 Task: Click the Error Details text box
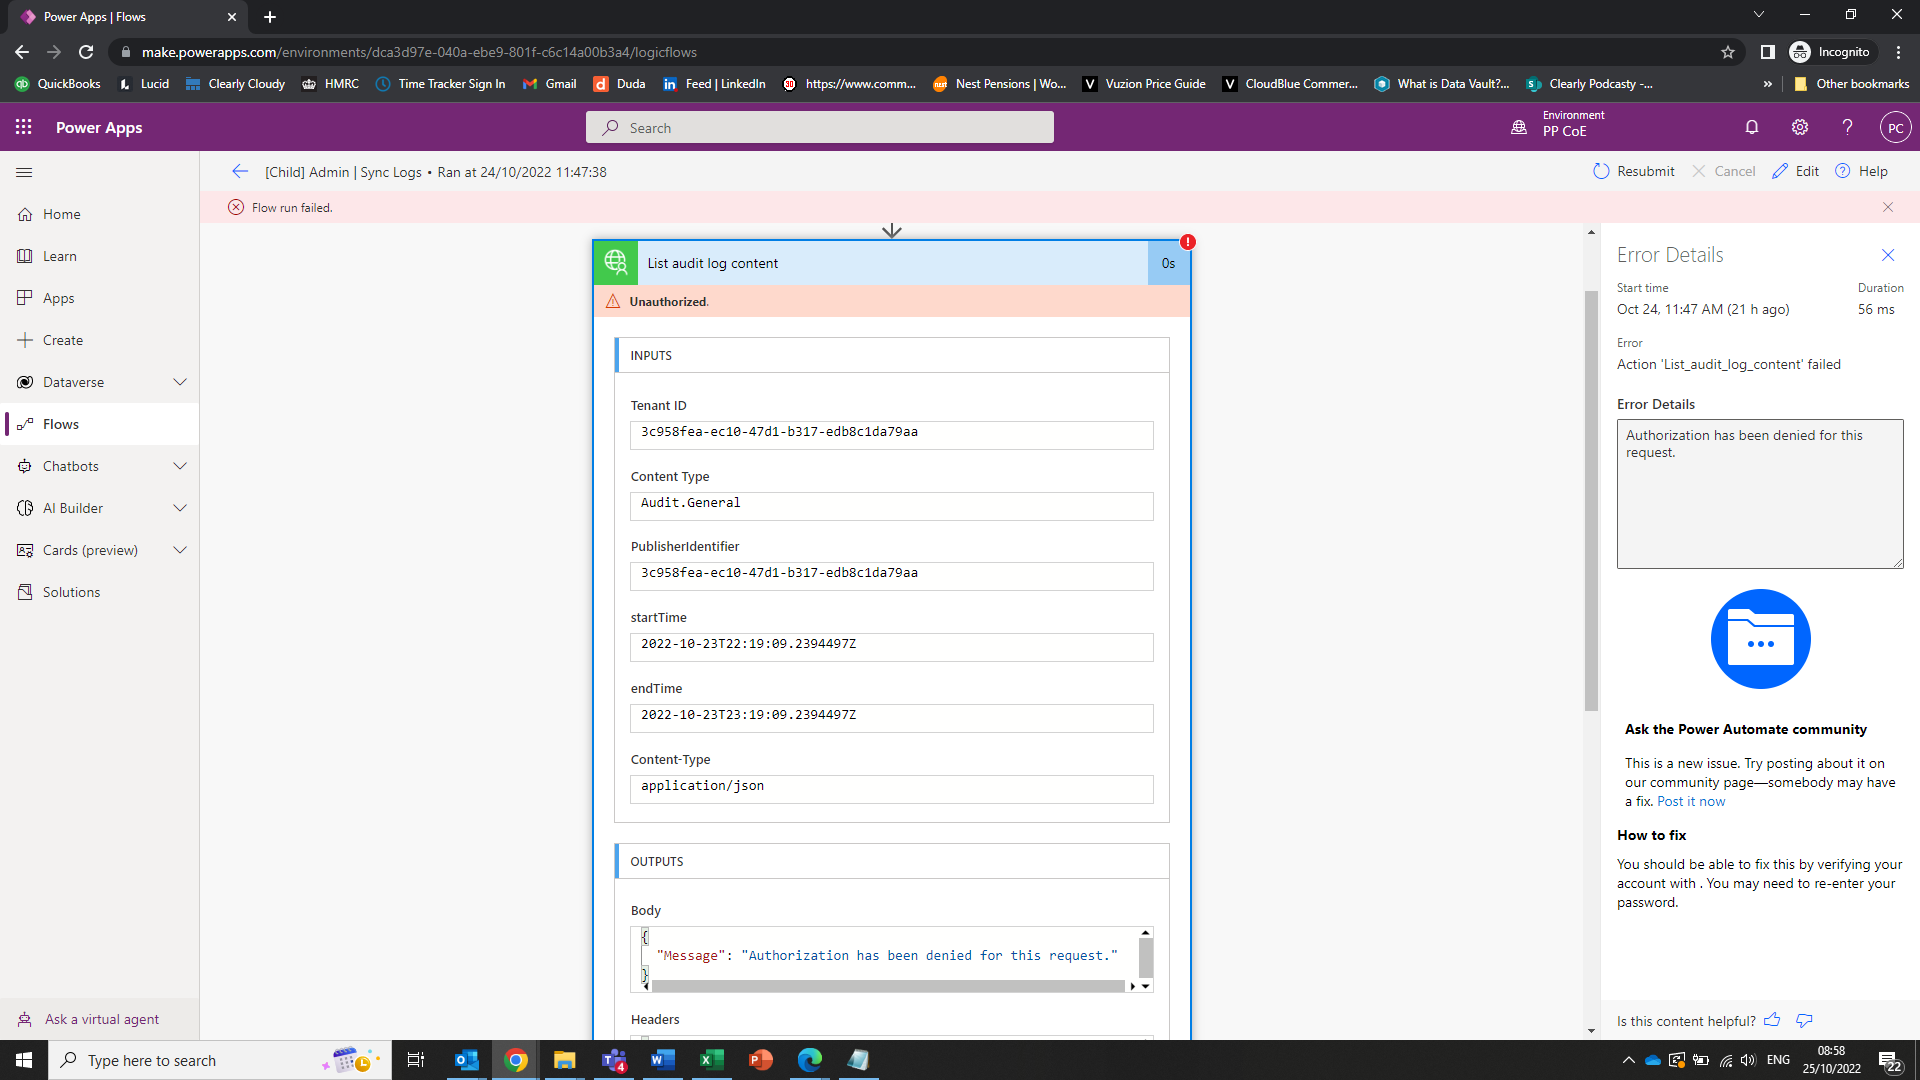click(1760, 494)
